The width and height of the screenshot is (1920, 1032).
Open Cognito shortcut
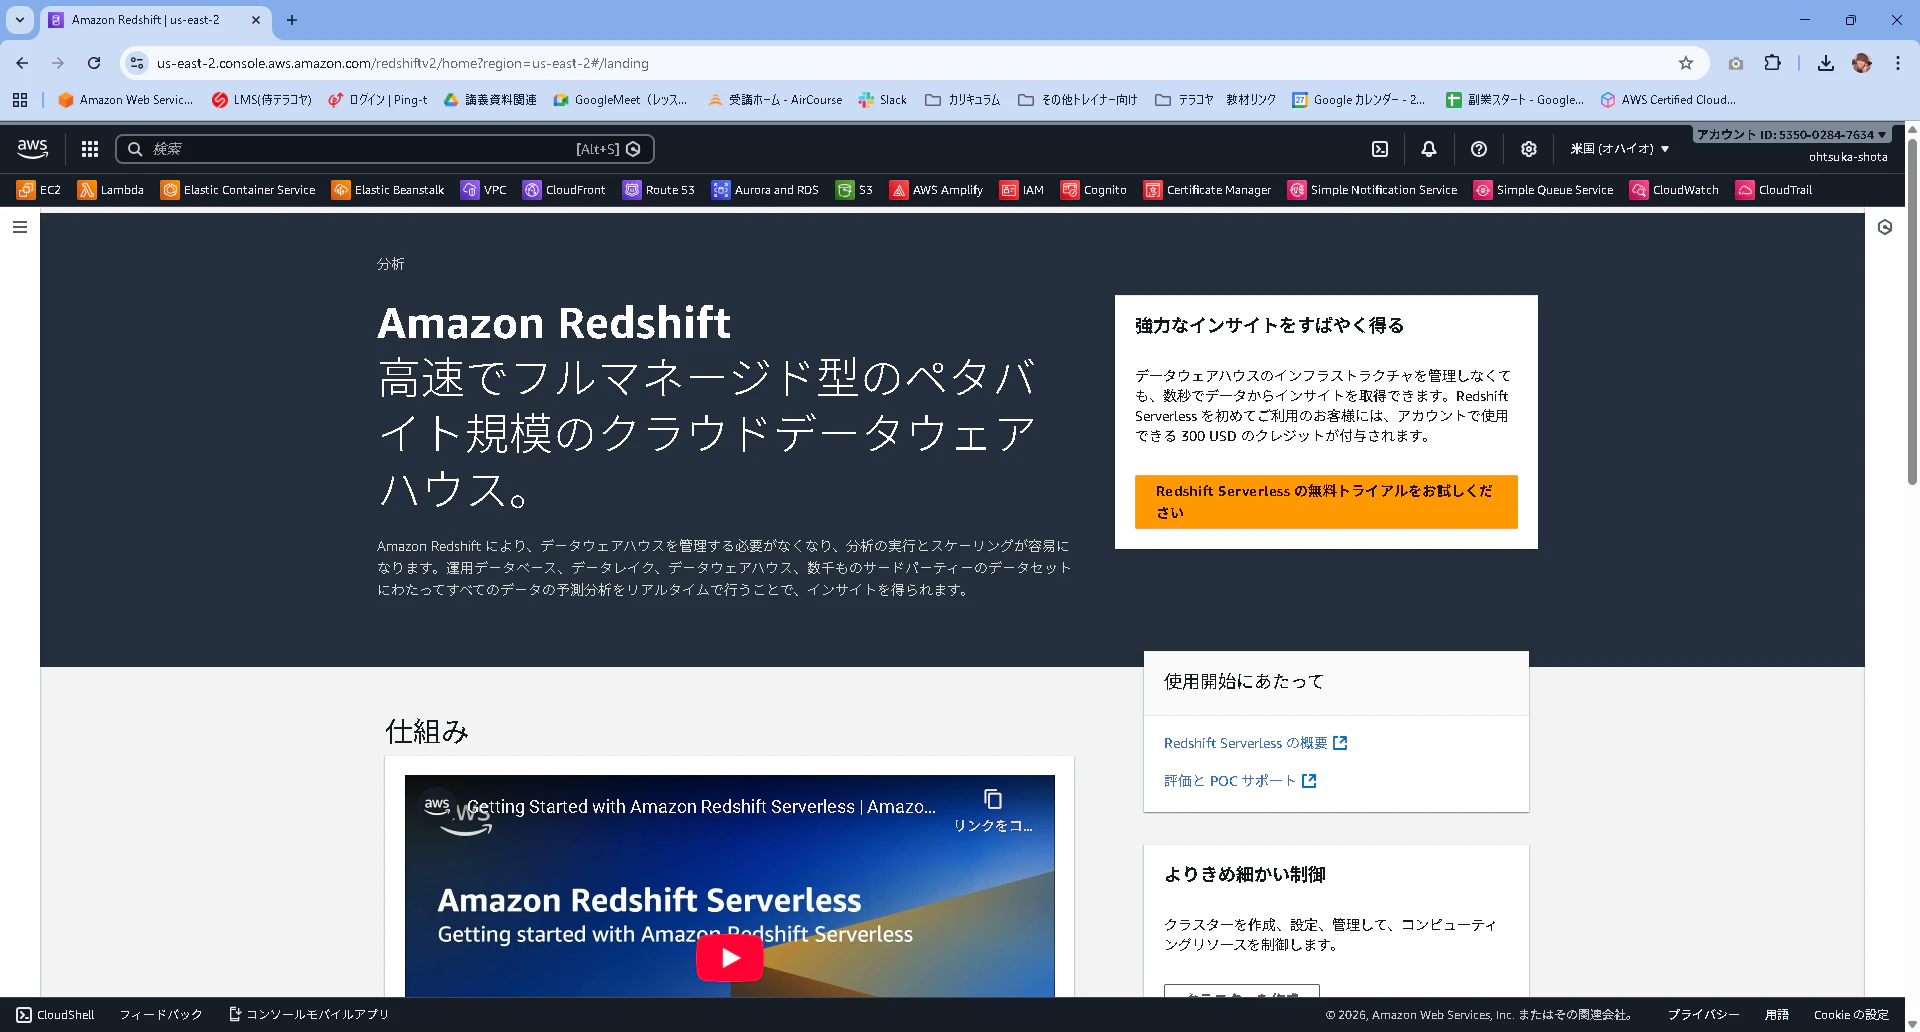pos(1094,190)
